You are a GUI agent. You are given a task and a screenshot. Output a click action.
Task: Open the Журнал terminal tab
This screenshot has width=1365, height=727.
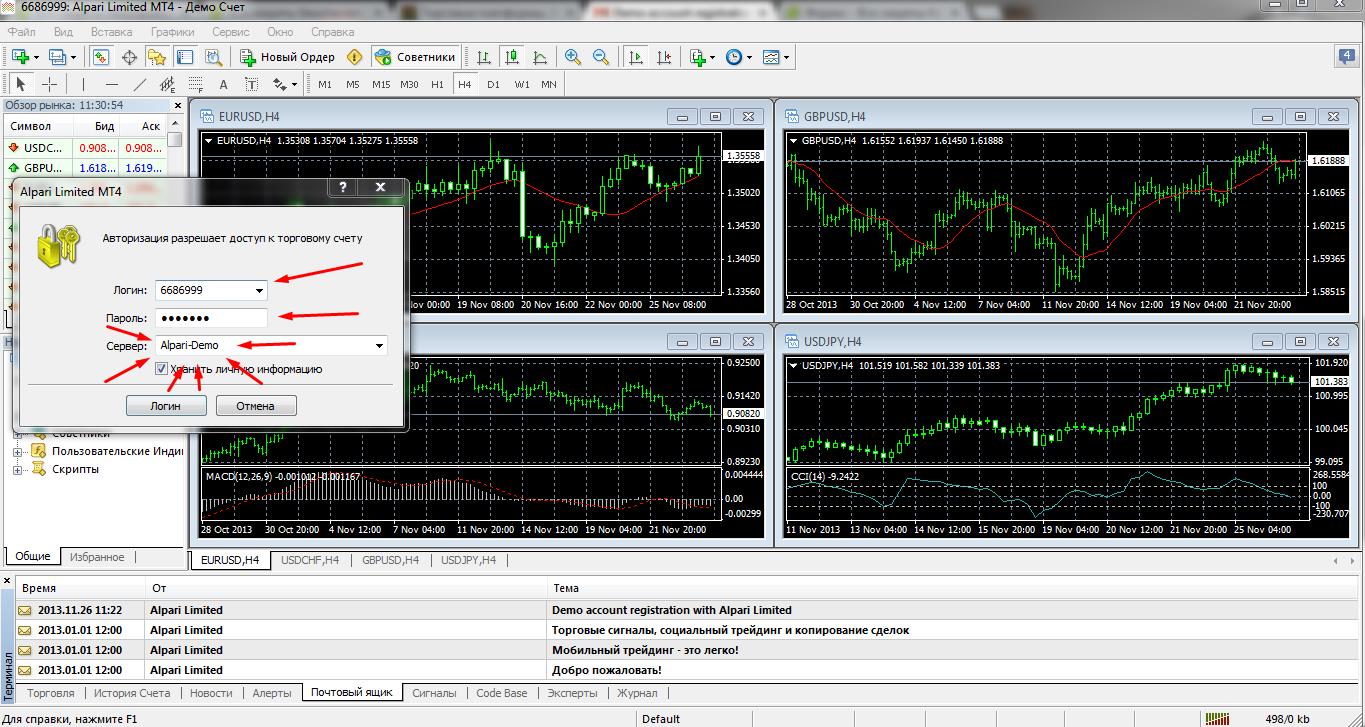pos(637,692)
